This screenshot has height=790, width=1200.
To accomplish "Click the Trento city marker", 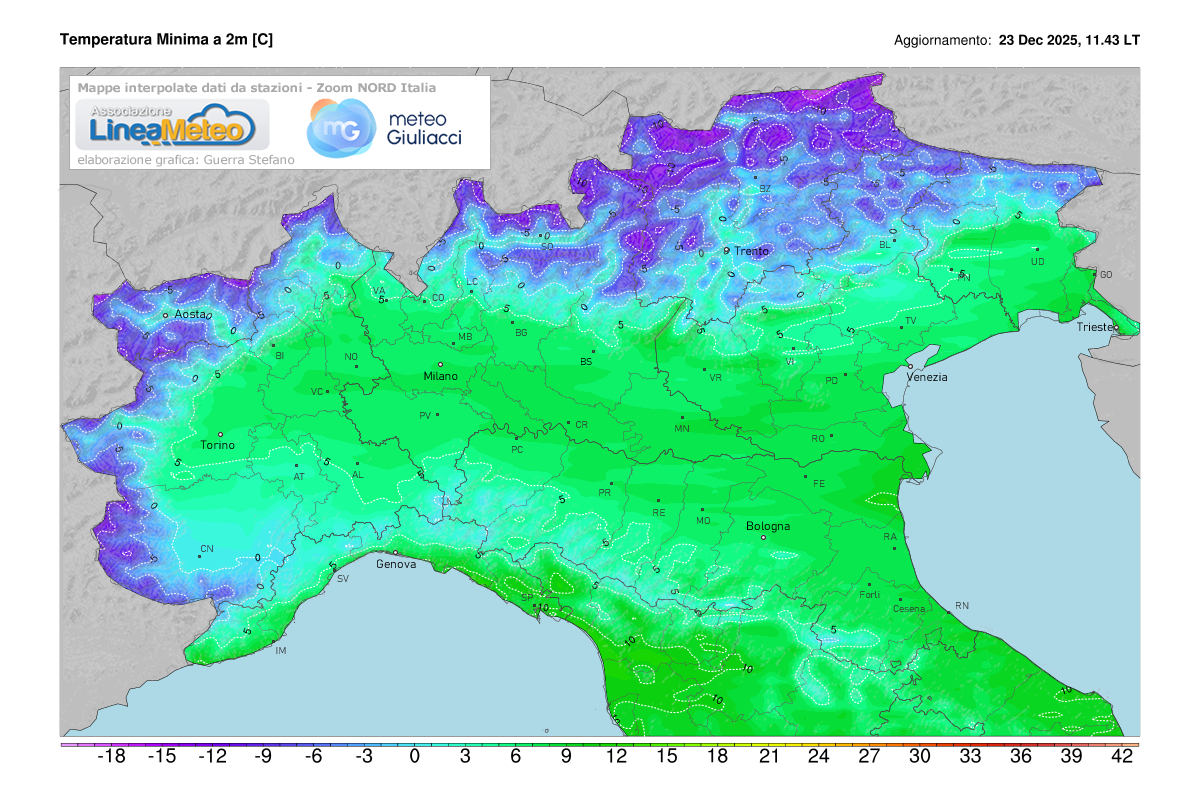I will pos(727,250).
